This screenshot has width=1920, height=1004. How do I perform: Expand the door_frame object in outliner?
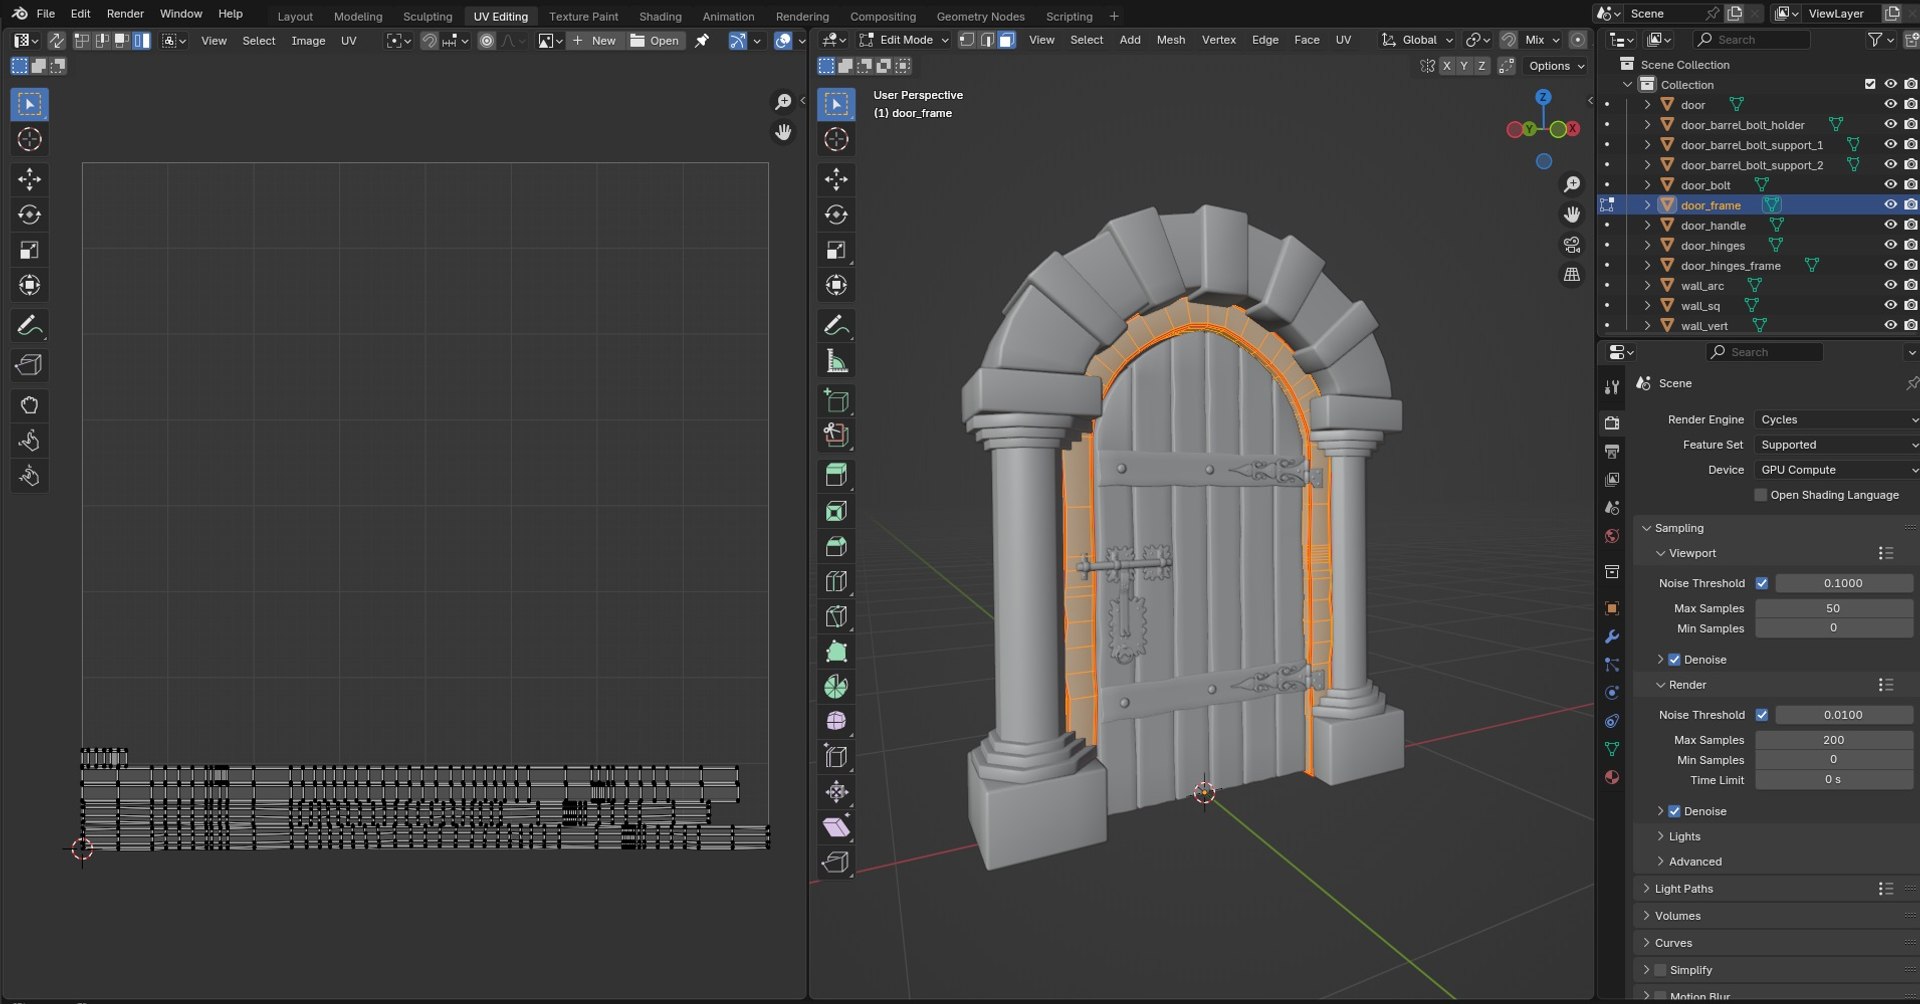[x=1647, y=205]
